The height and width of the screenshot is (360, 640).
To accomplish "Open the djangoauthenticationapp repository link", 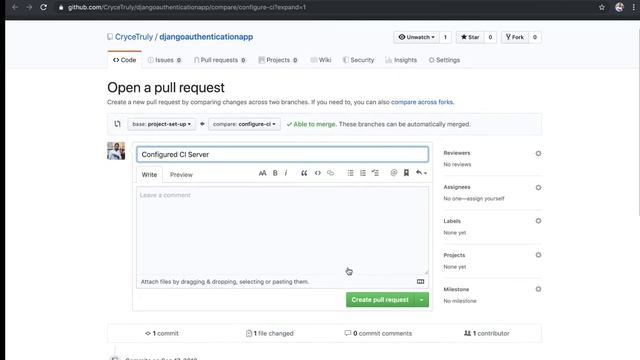I will pos(206,37).
